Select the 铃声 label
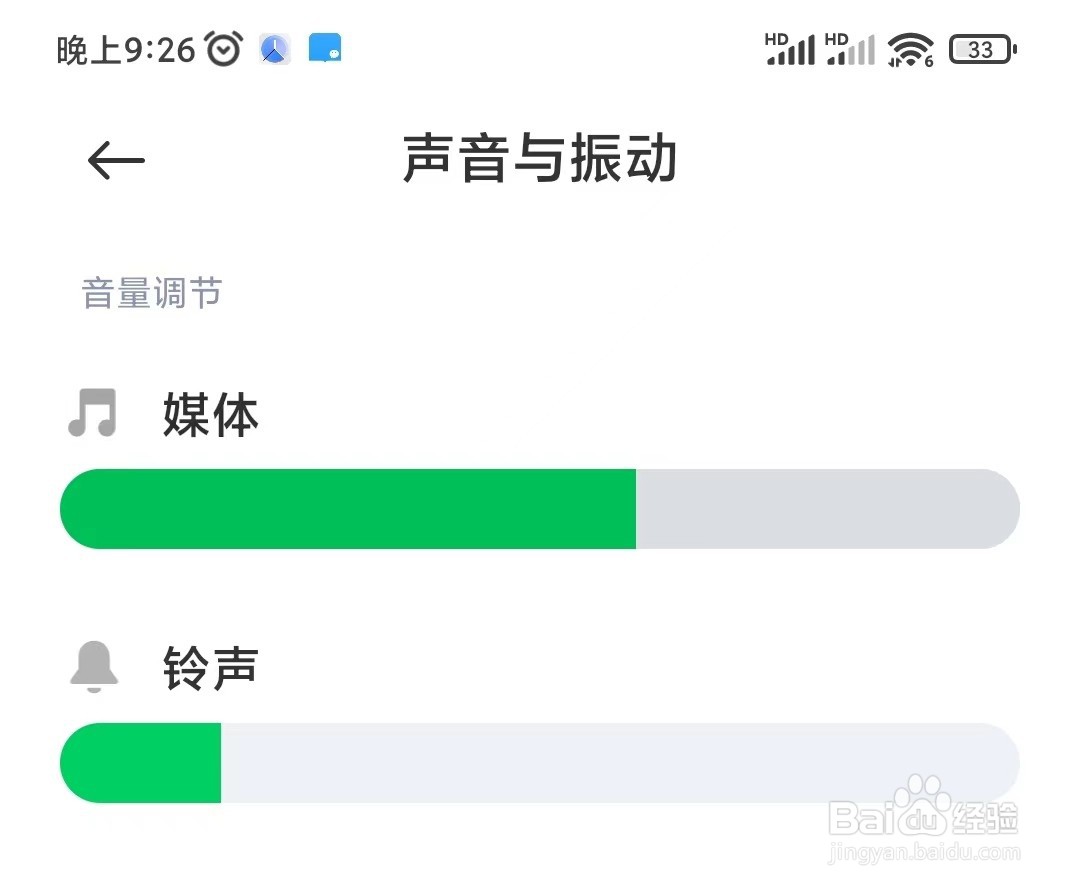 pyautogui.click(x=210, y=666)
